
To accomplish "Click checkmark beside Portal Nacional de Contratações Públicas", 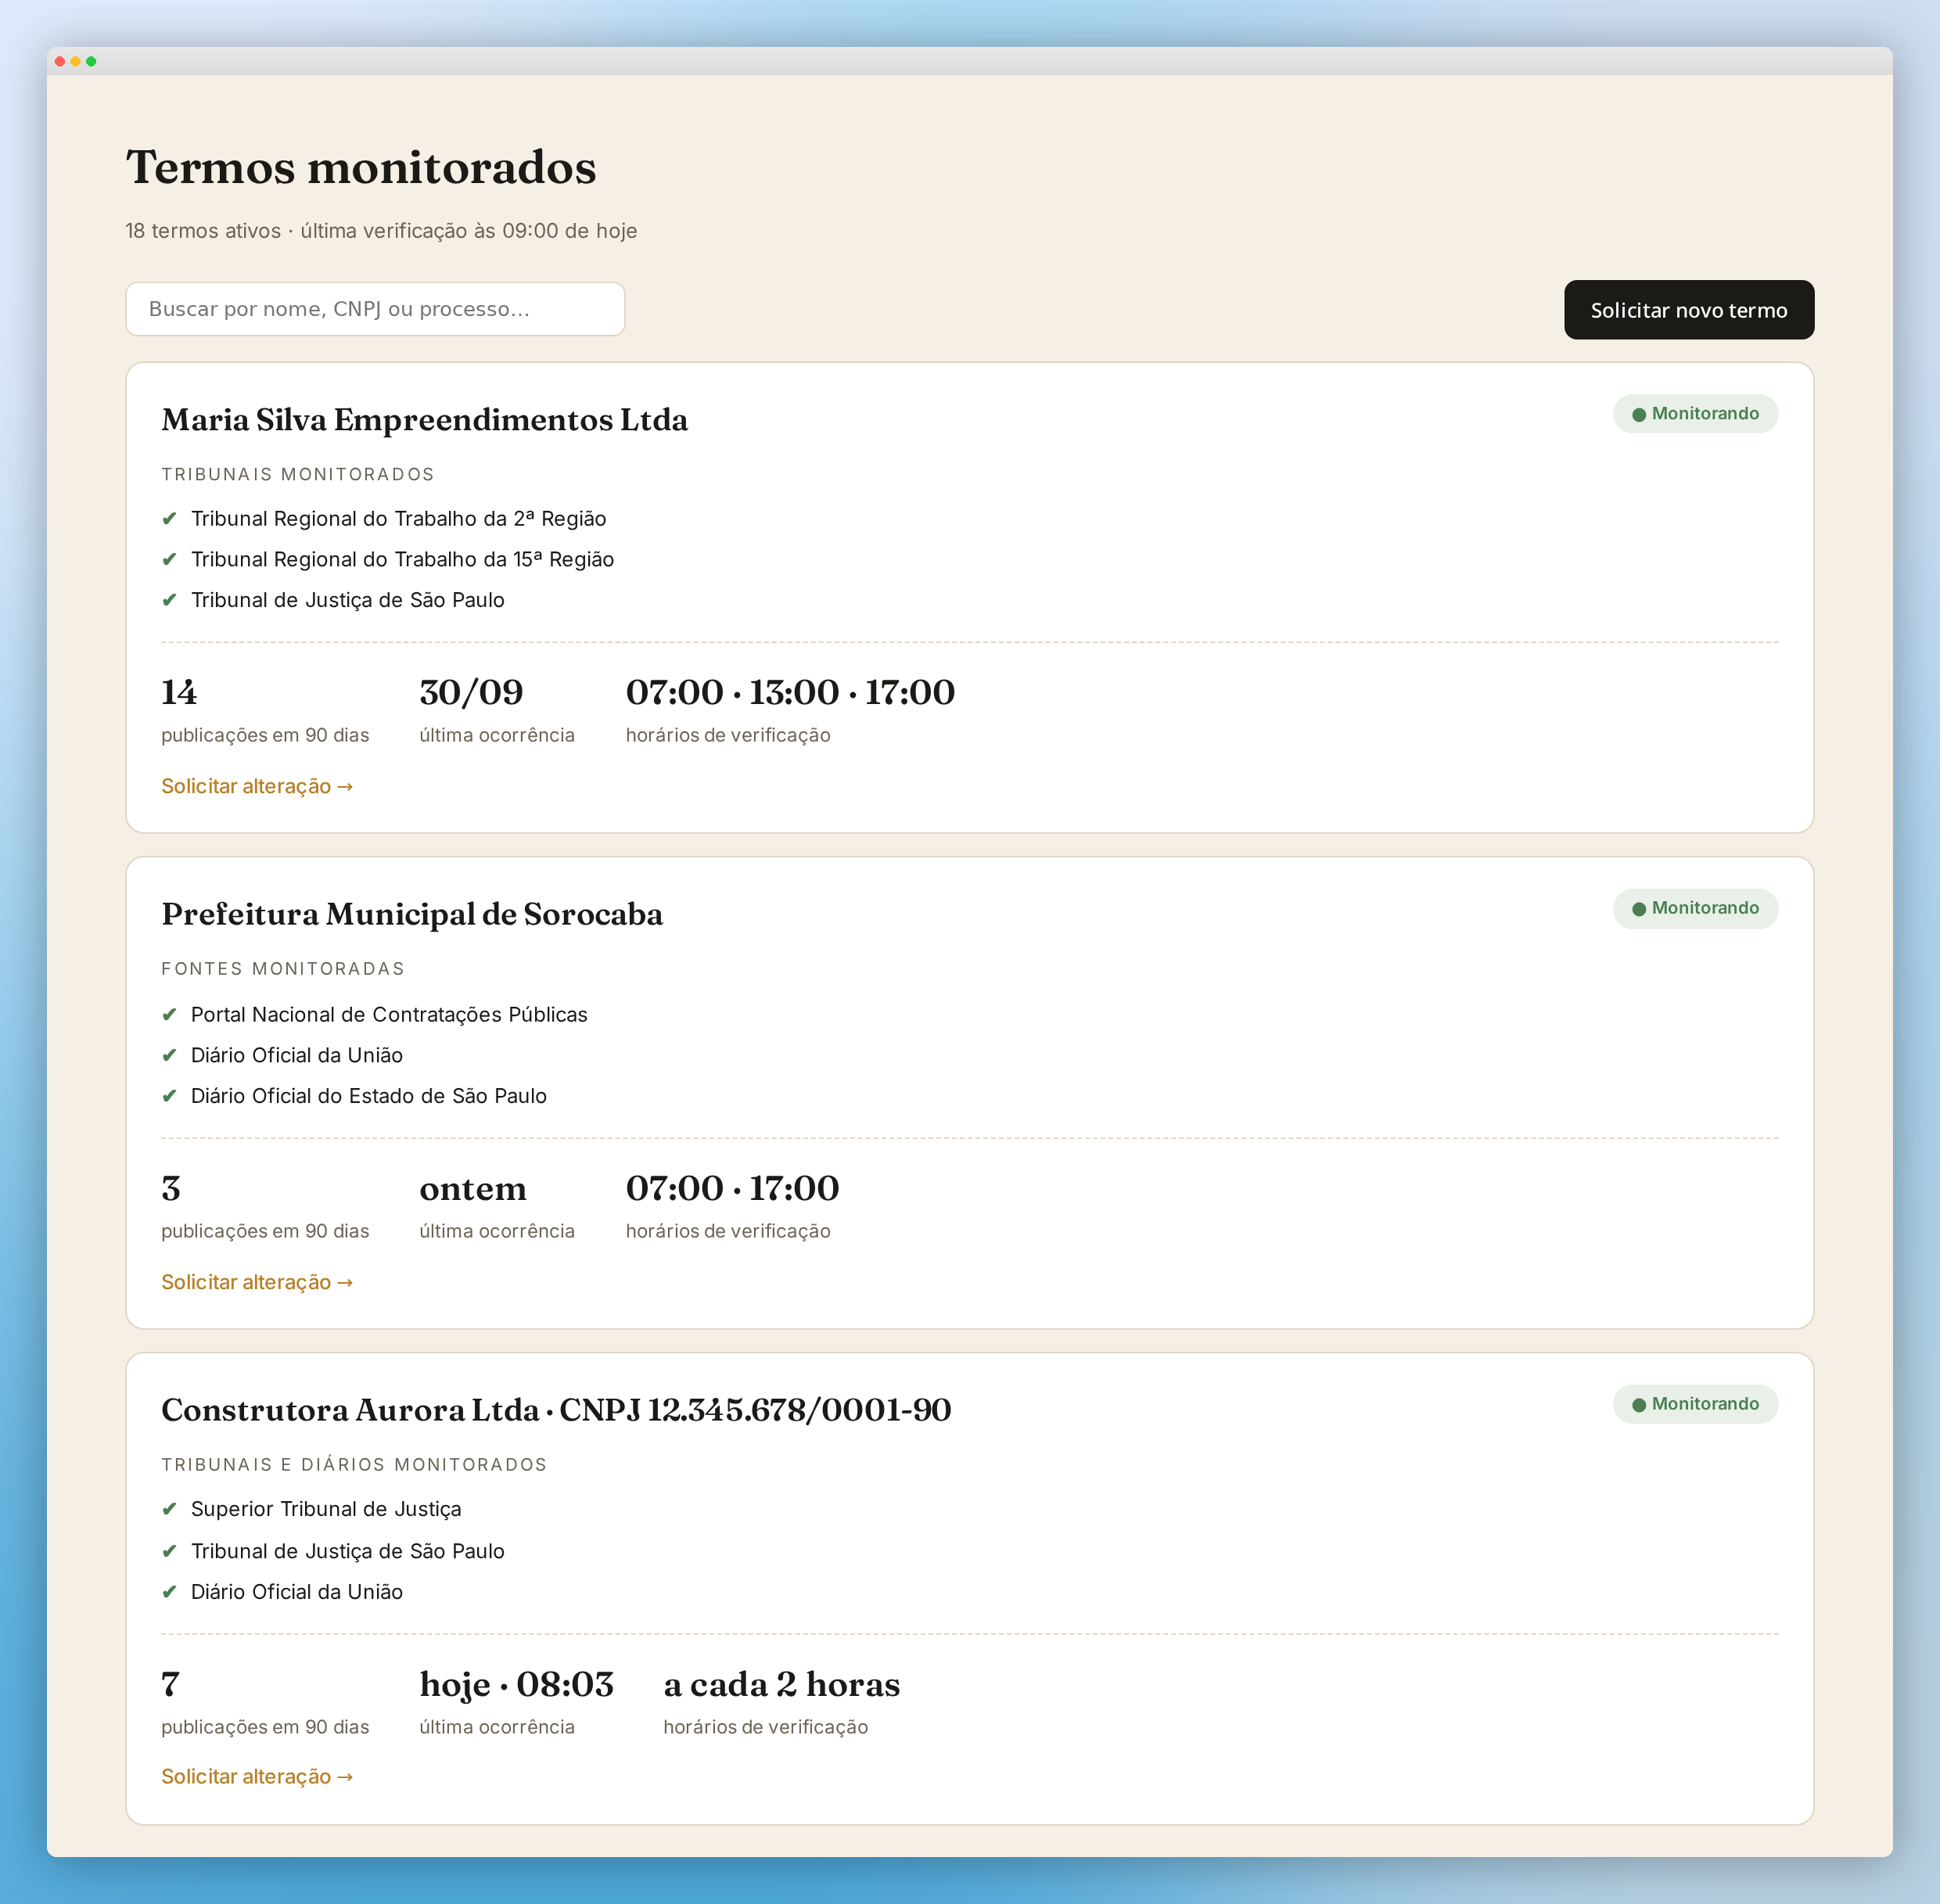I will tap(169, 1014).
